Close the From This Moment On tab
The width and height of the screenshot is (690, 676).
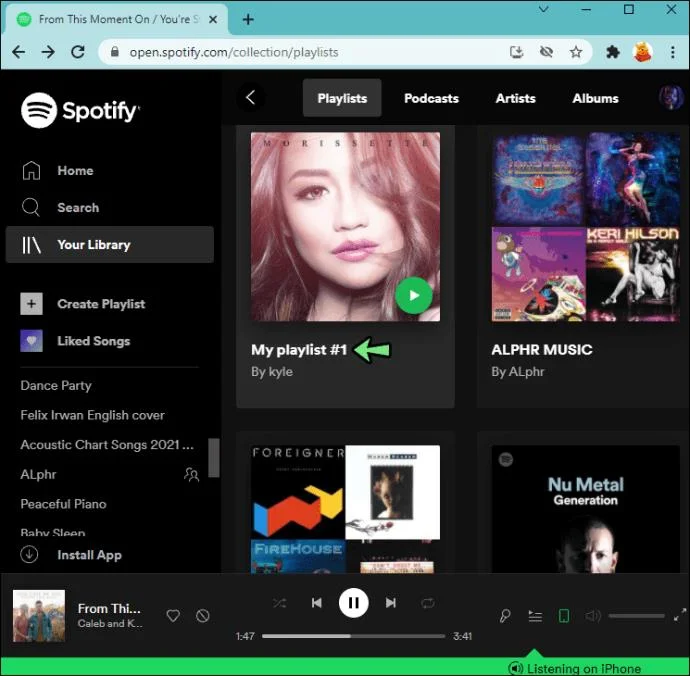click(213, 19)
